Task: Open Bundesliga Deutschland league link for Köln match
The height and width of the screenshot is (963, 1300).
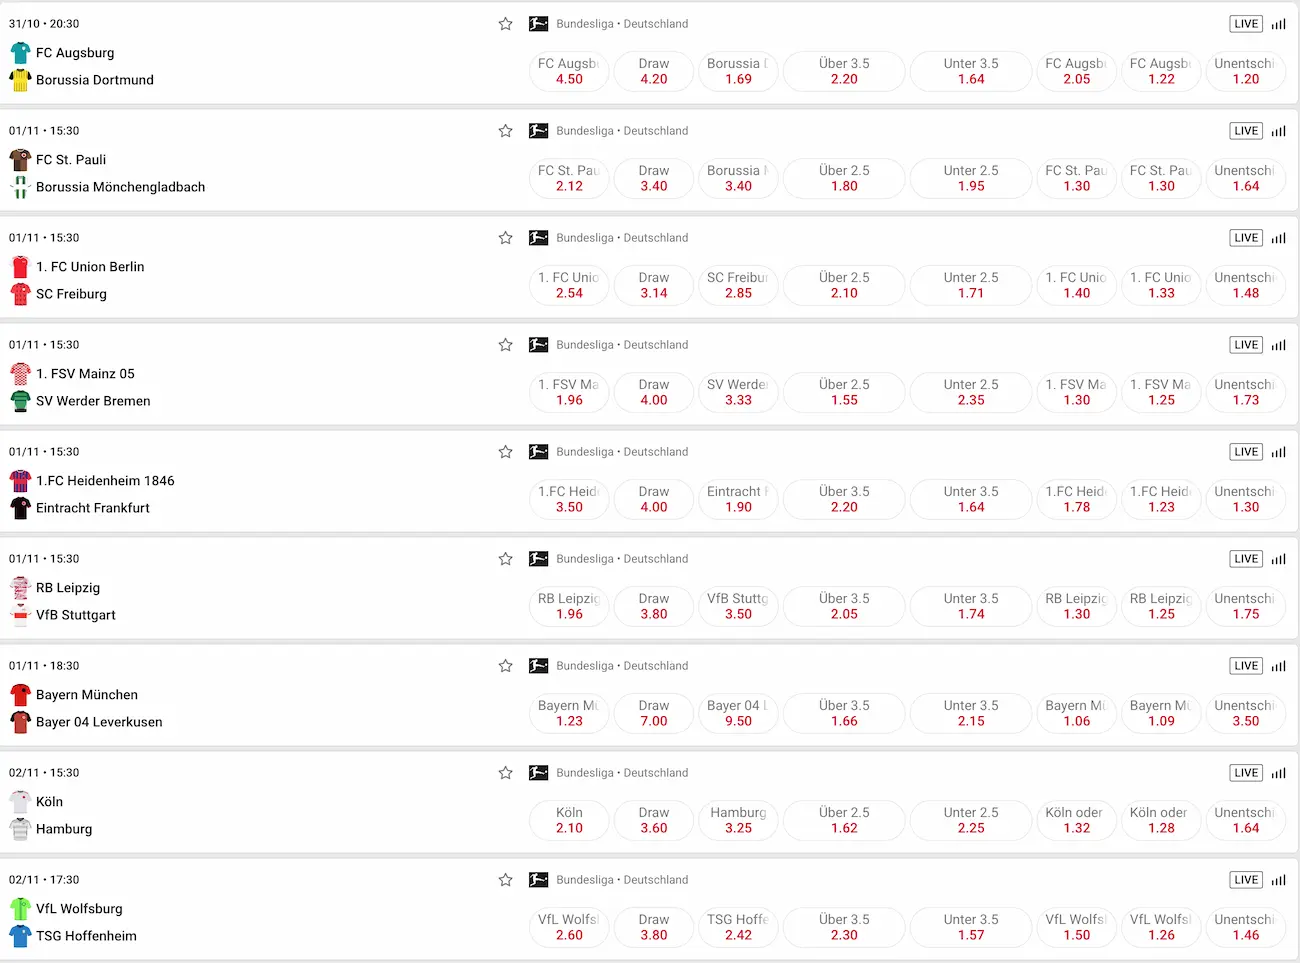Action: [x=622, y=773]
